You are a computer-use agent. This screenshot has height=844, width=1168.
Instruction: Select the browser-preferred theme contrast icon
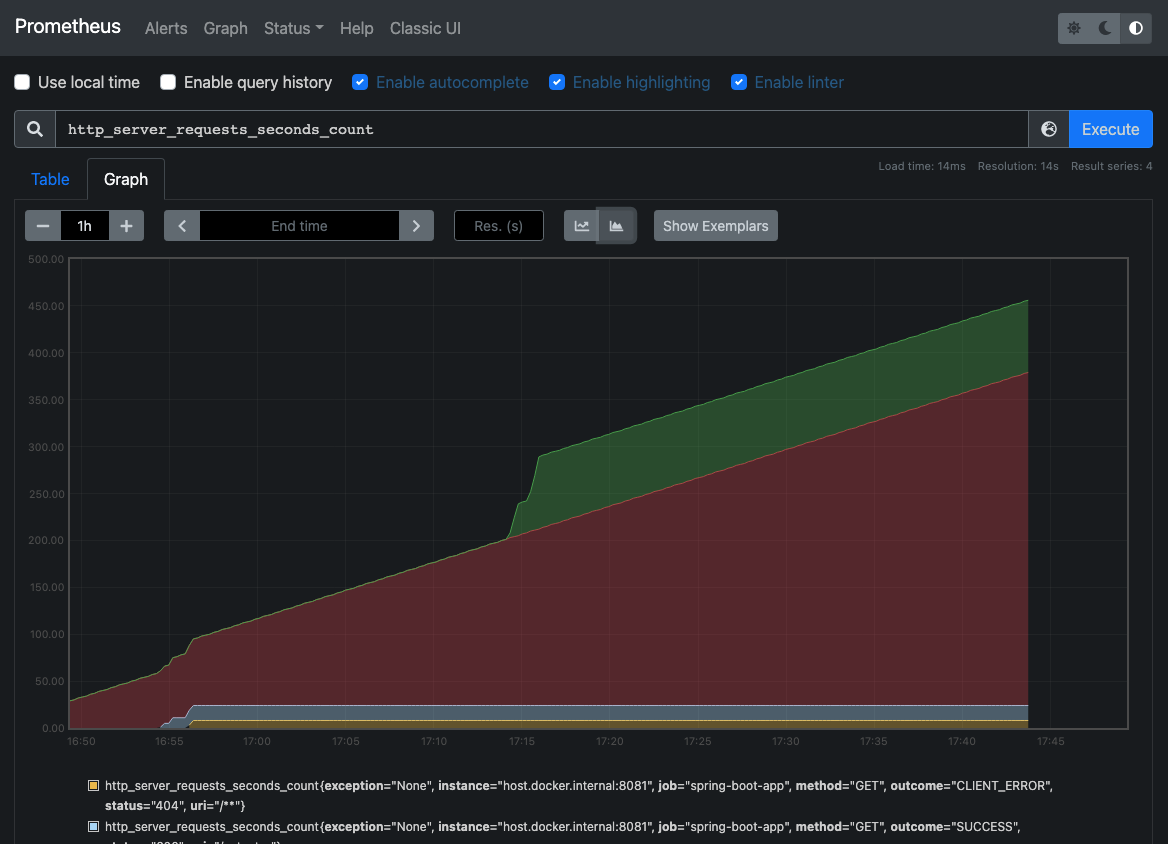pos(1136,28)
